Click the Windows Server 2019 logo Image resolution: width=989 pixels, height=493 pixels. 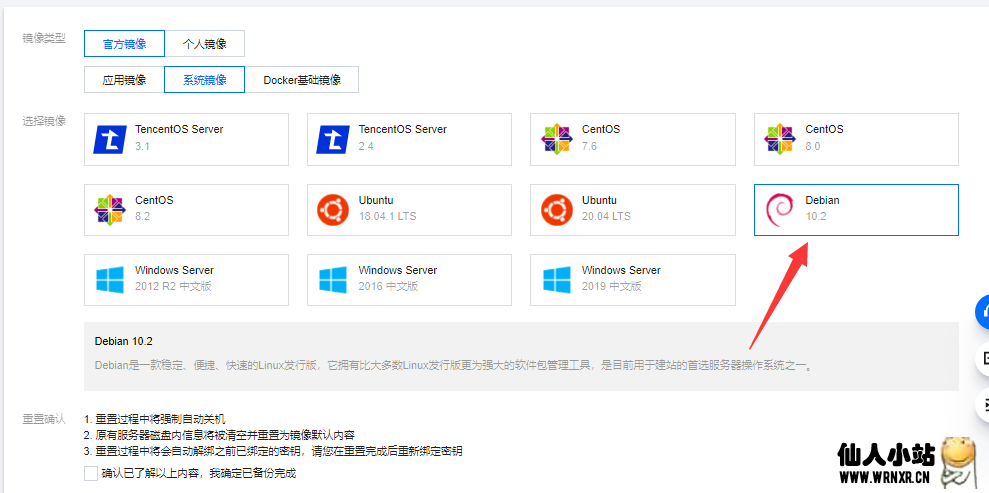pos(556,280)
